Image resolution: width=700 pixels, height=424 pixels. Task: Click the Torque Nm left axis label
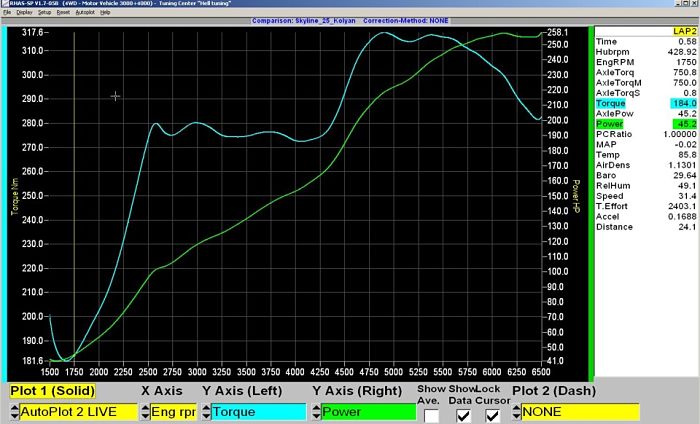[x=15, y=196]
